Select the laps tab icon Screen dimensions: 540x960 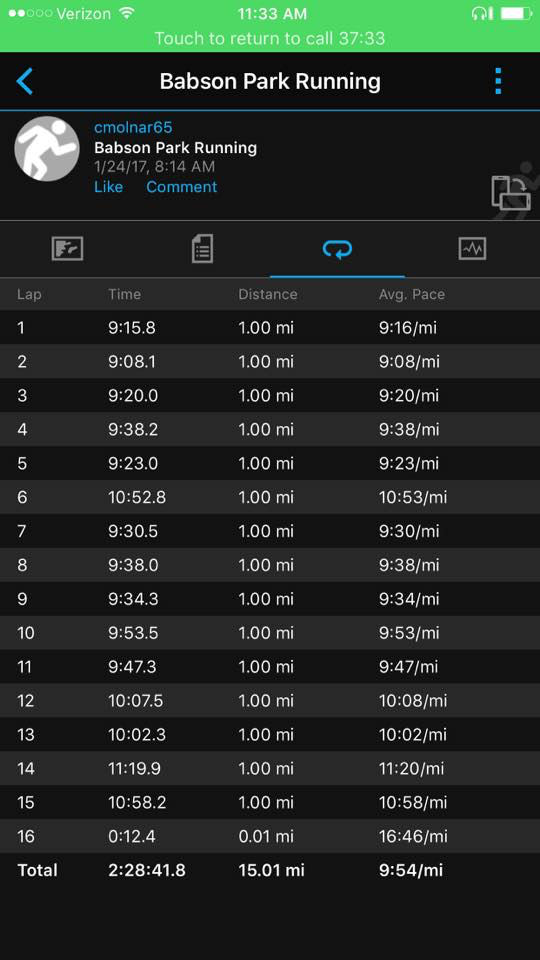pyautogui.click(x=337, y=249)
